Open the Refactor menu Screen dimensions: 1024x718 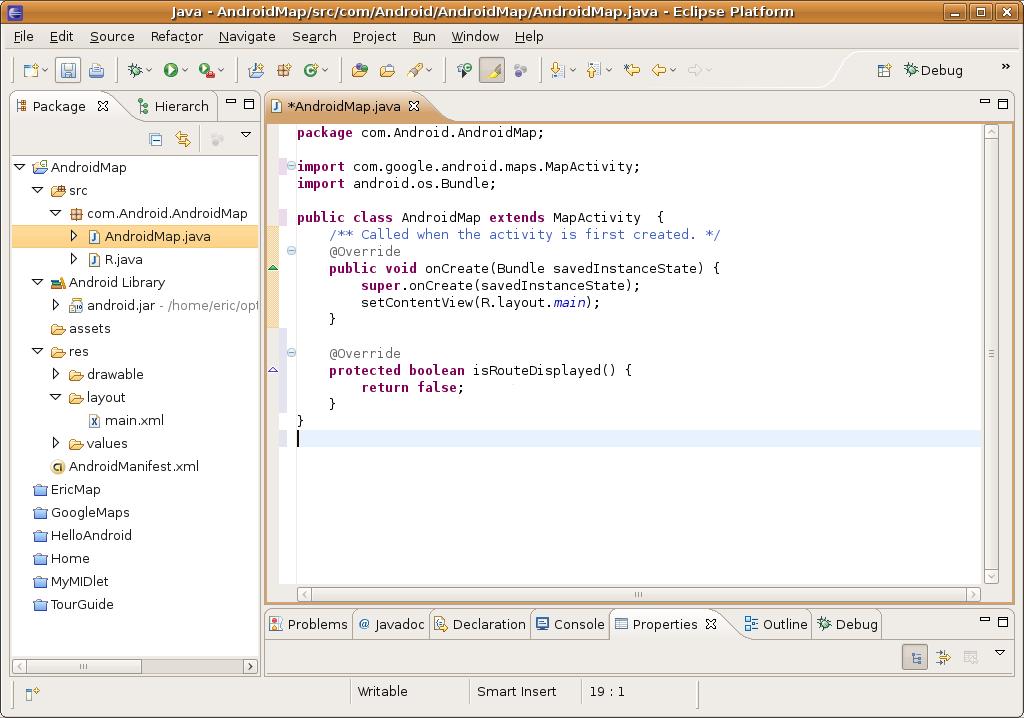coord(176,36)
